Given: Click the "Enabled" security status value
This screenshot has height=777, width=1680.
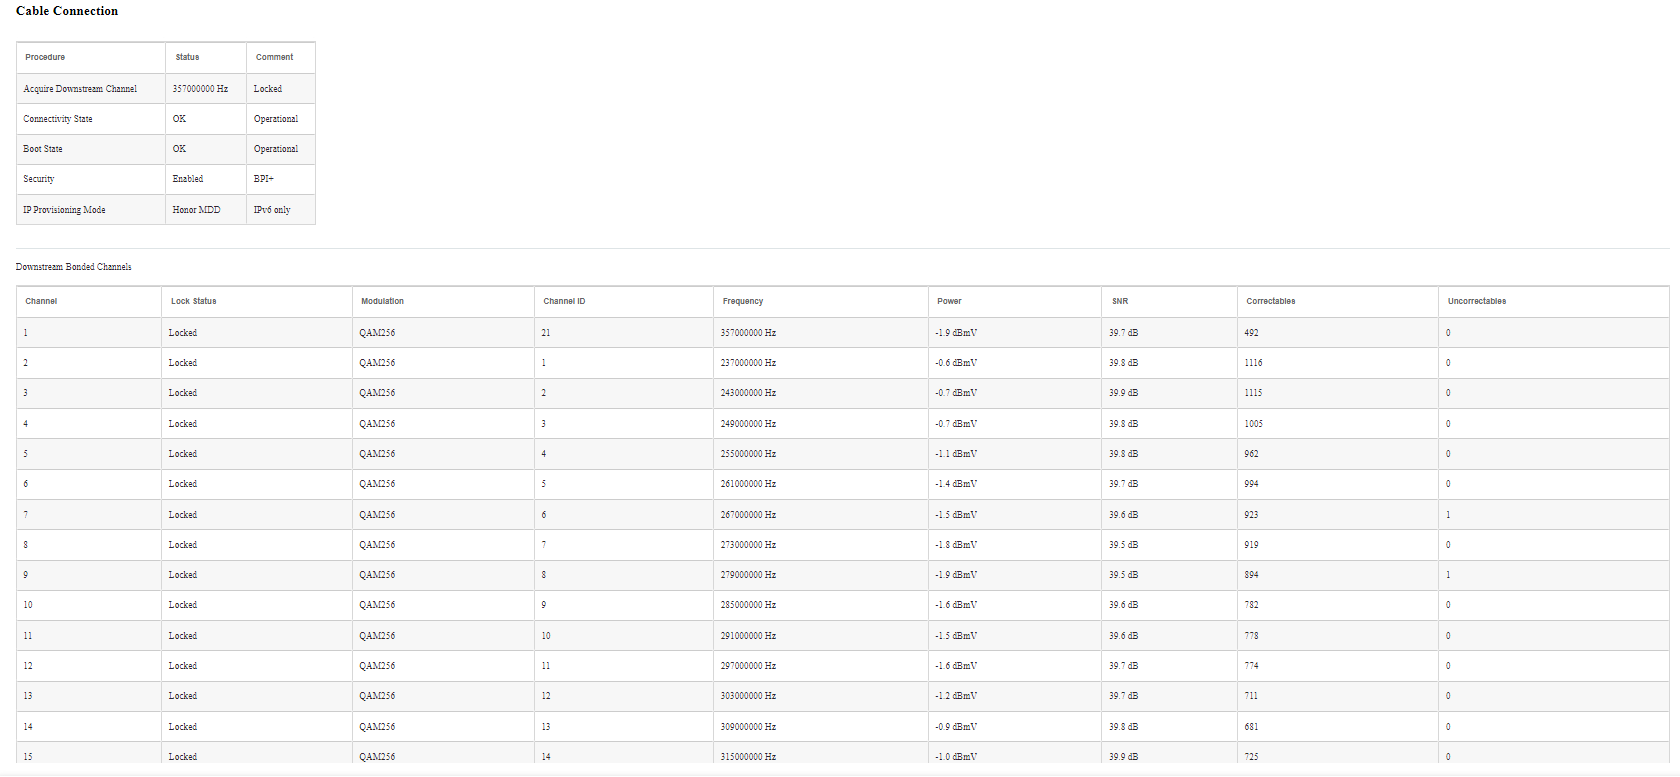Looking at the screenshot, I should click(188, 179).
